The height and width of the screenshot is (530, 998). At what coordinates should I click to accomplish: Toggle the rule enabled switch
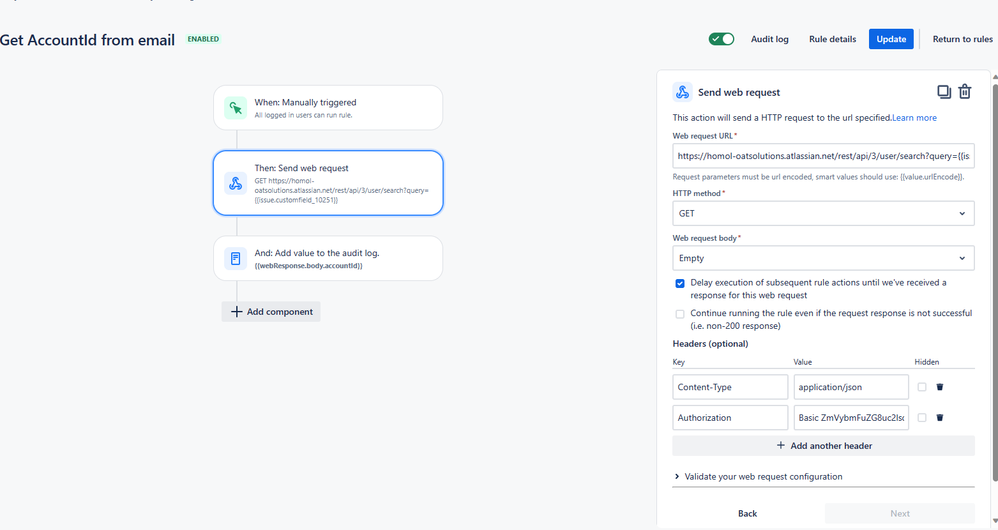(721, 39)
